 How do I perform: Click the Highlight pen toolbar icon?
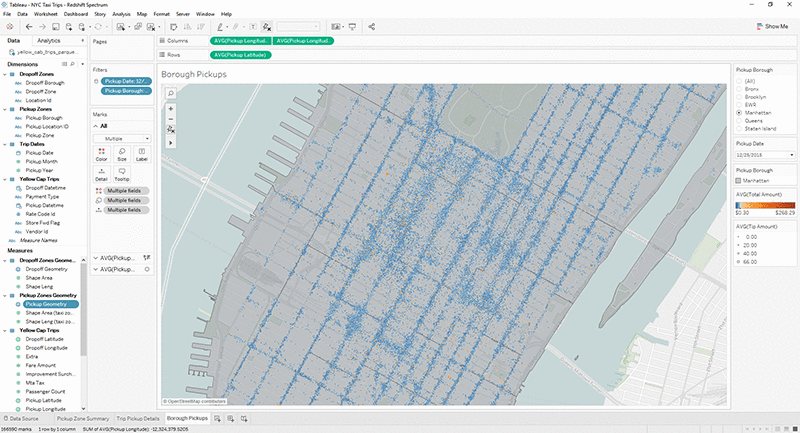pos(220,27)
